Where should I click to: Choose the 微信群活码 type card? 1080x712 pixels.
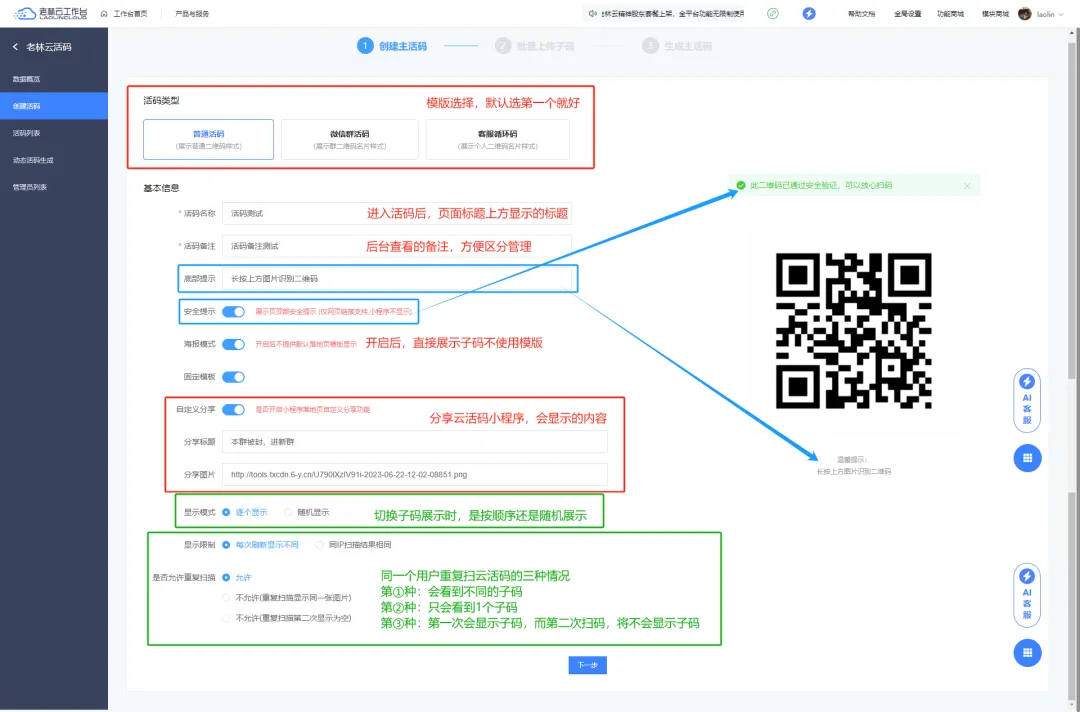350,140
